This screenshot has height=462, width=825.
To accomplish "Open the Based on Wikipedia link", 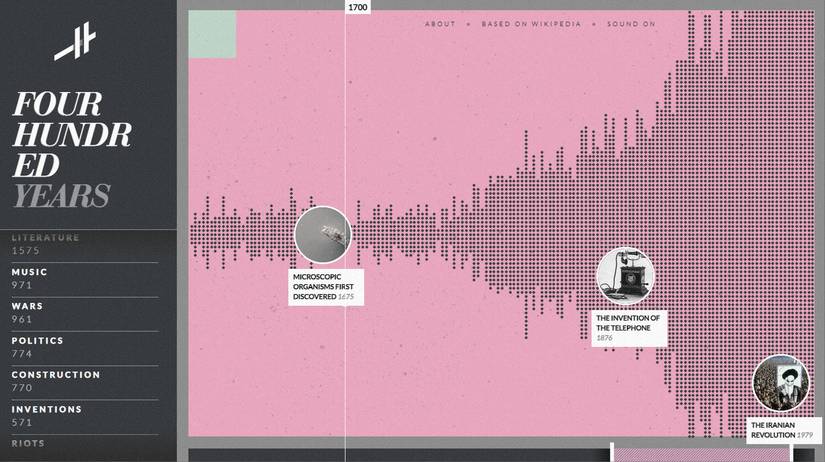I will 531,24.
